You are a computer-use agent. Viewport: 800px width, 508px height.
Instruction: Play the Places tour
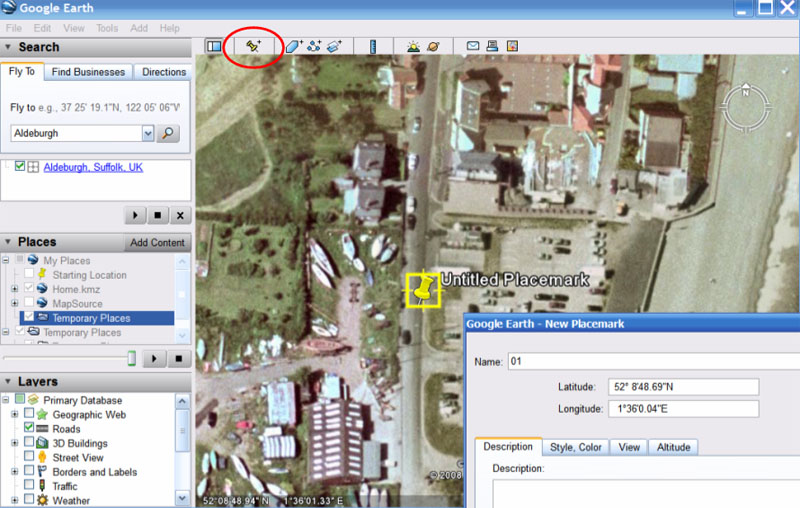click(x=154, y=359)
